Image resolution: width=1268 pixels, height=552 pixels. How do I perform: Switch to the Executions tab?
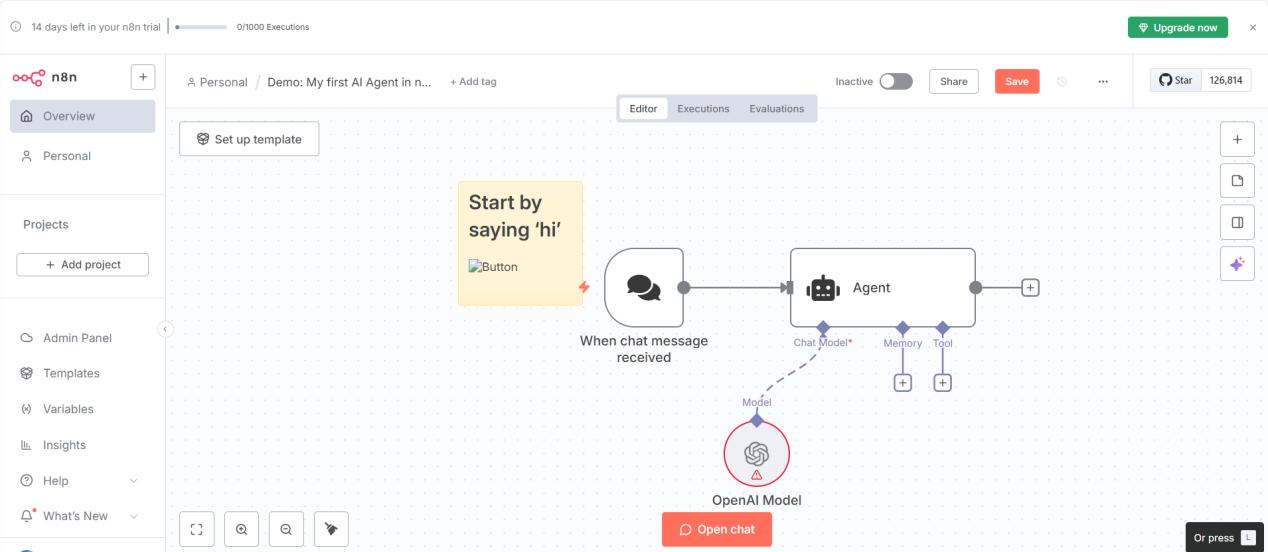coord(703,109)
